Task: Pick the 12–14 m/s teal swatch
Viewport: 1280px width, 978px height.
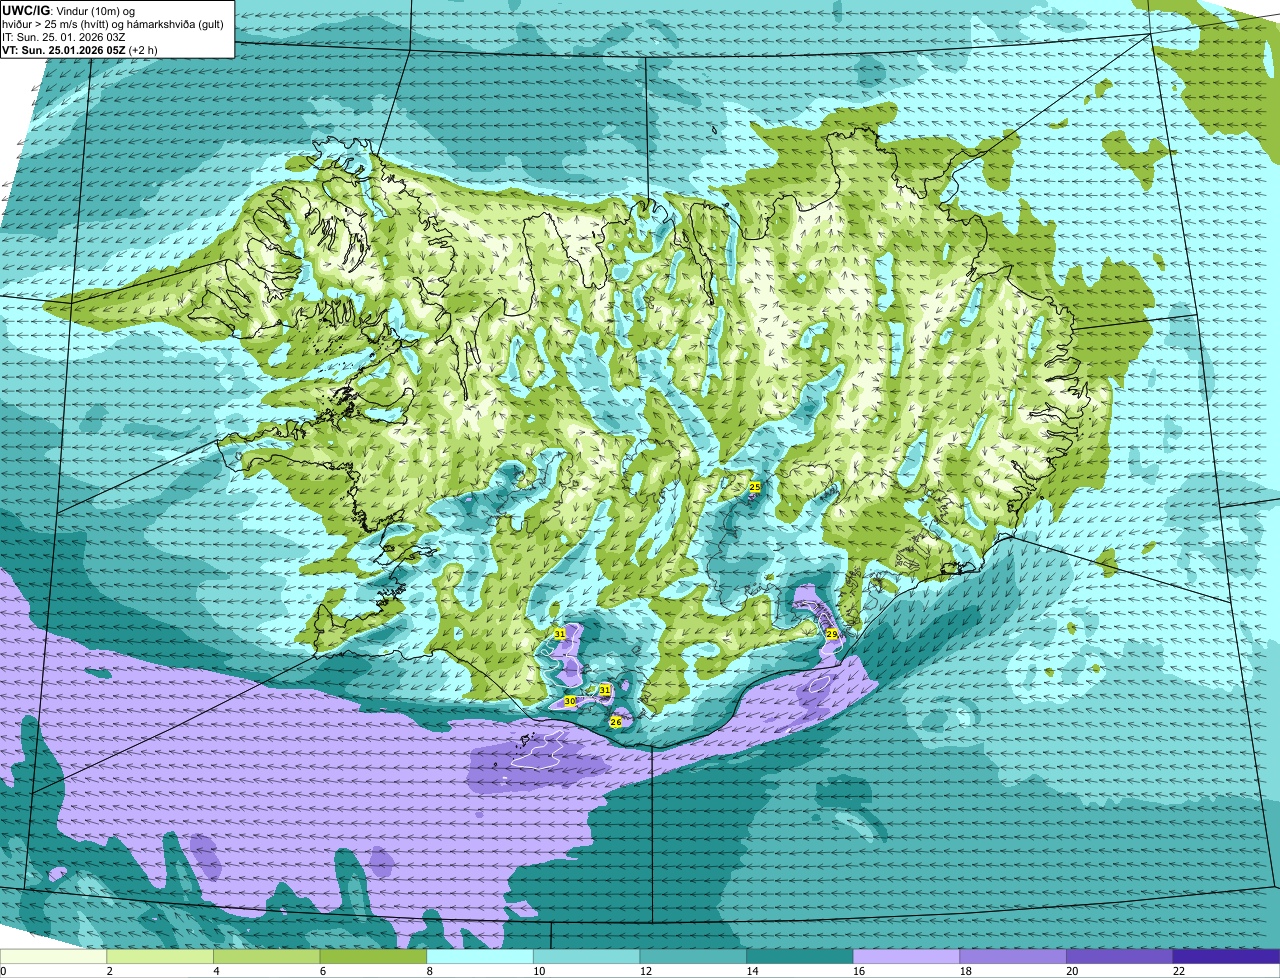Action: (x=693, y=957)
